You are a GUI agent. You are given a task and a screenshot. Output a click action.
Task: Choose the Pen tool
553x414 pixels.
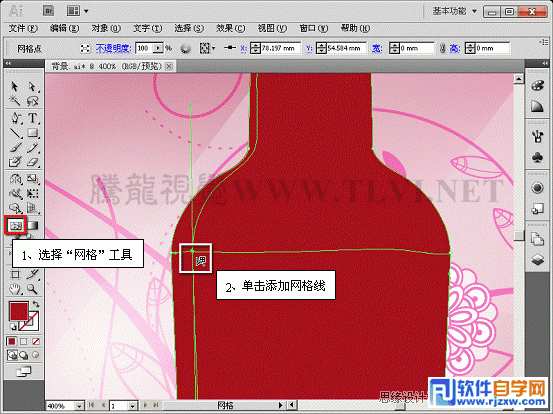(x=15, y=118)
